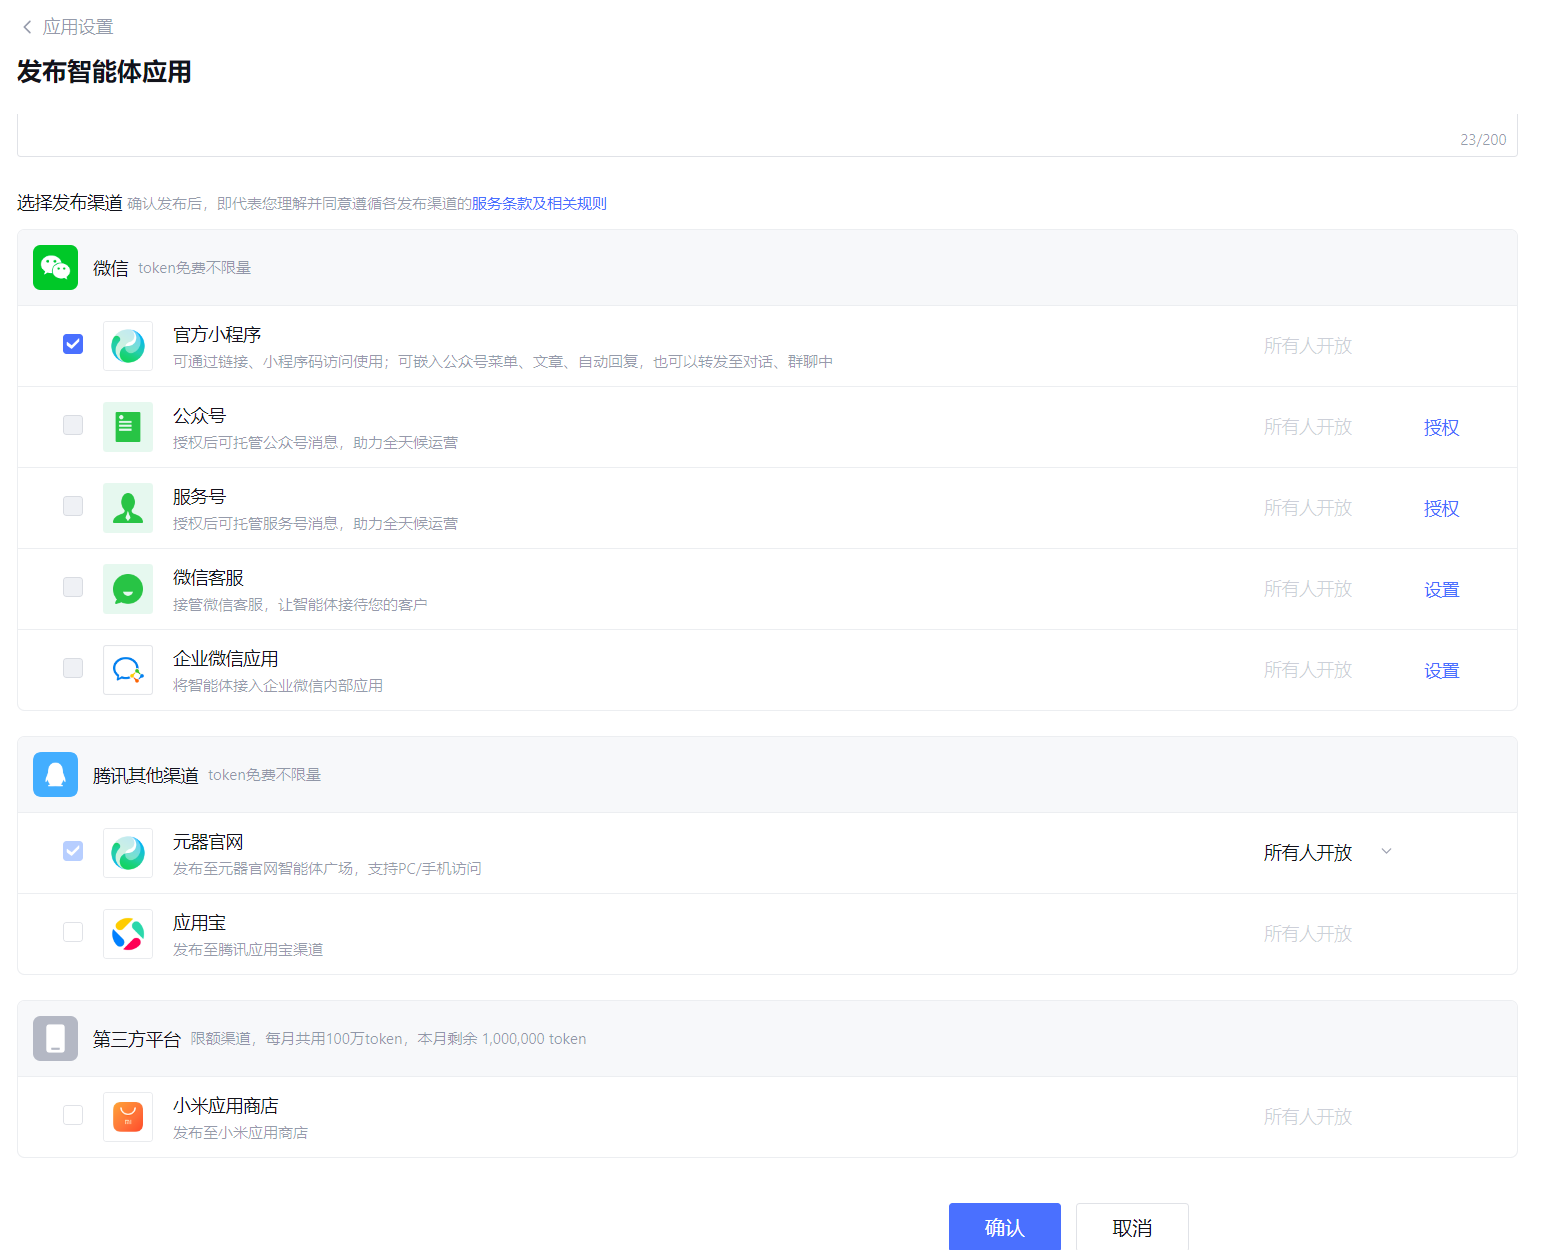The height and width of the screenshot is (1250, 1555).
Task: Open the 元器官网 所有人开放 dropdown
Action: (1386, 851)
